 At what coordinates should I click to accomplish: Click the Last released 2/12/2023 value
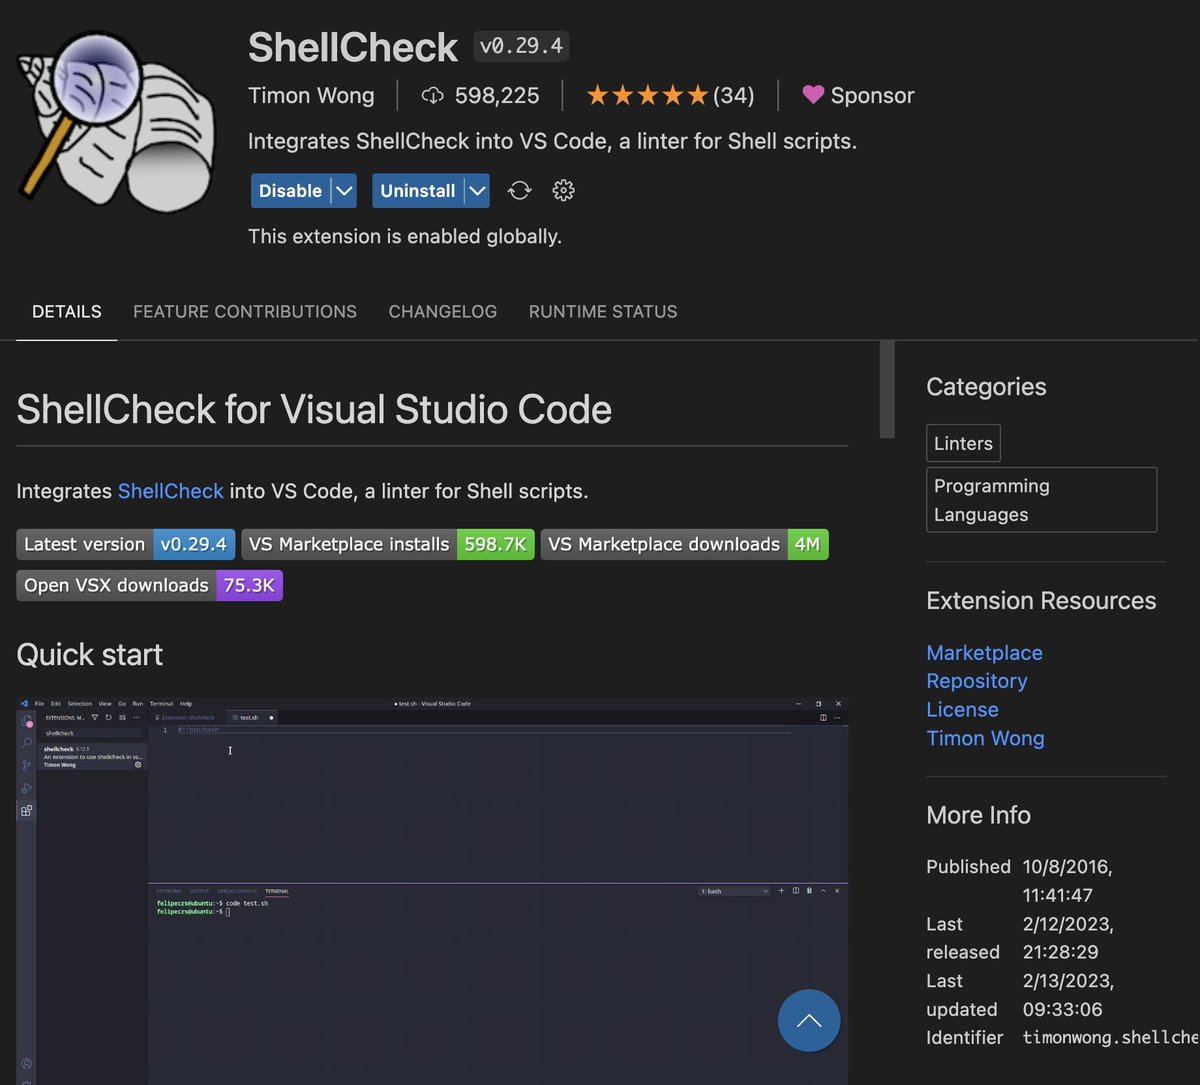click(1068, 938)
